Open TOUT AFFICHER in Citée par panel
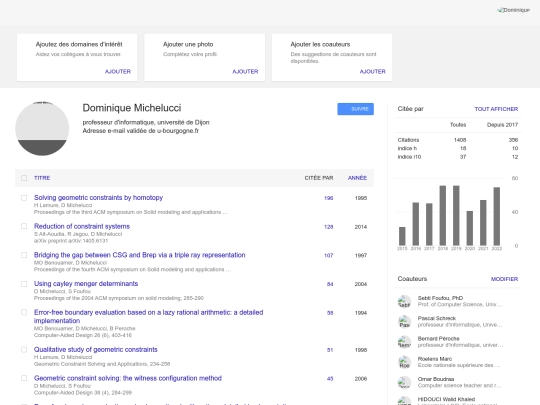The image size is (540, 405). [x=496, y=109]
